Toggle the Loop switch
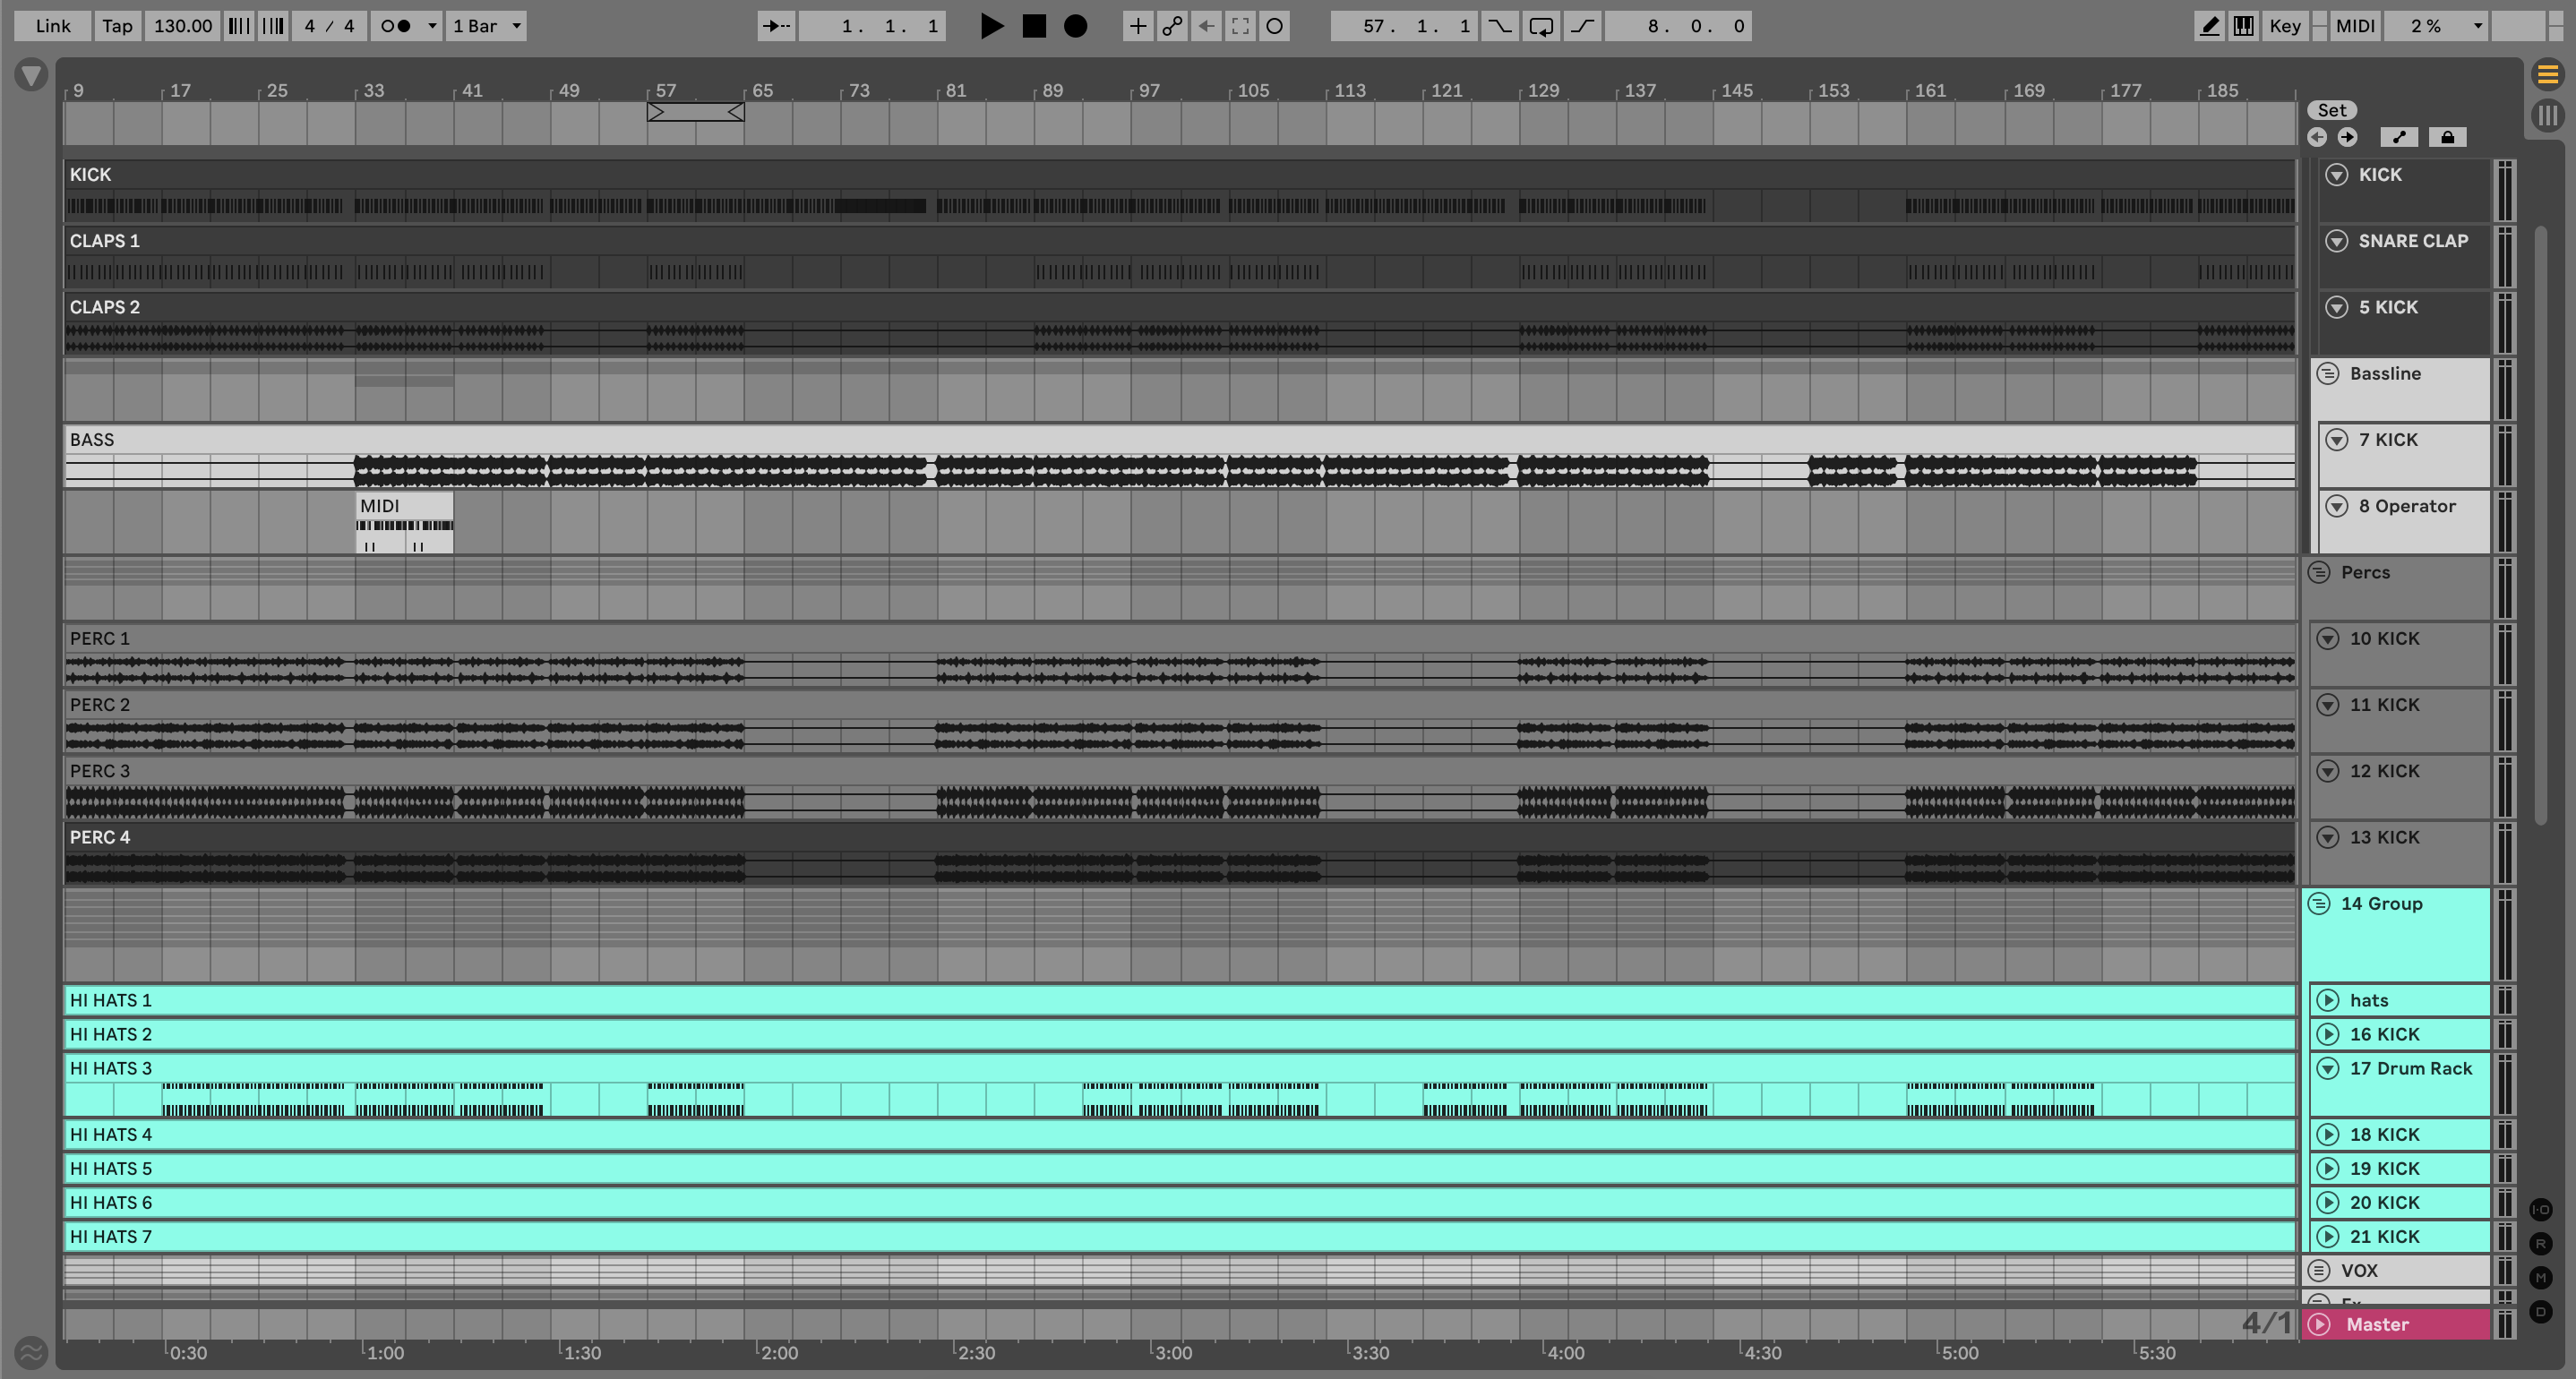The height and width of the screenshot is (1379, 2576). 1541,26
